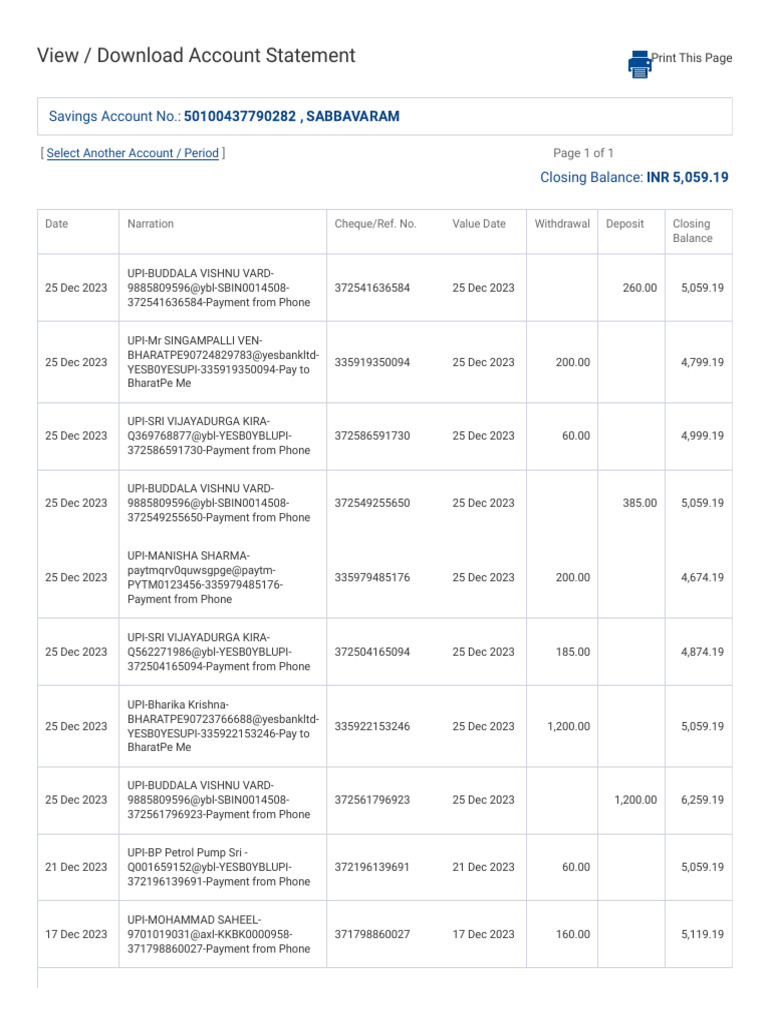This screenshot has height=1024, width=768.
Task: Click the Date column header
Action: tap(56, 224)
